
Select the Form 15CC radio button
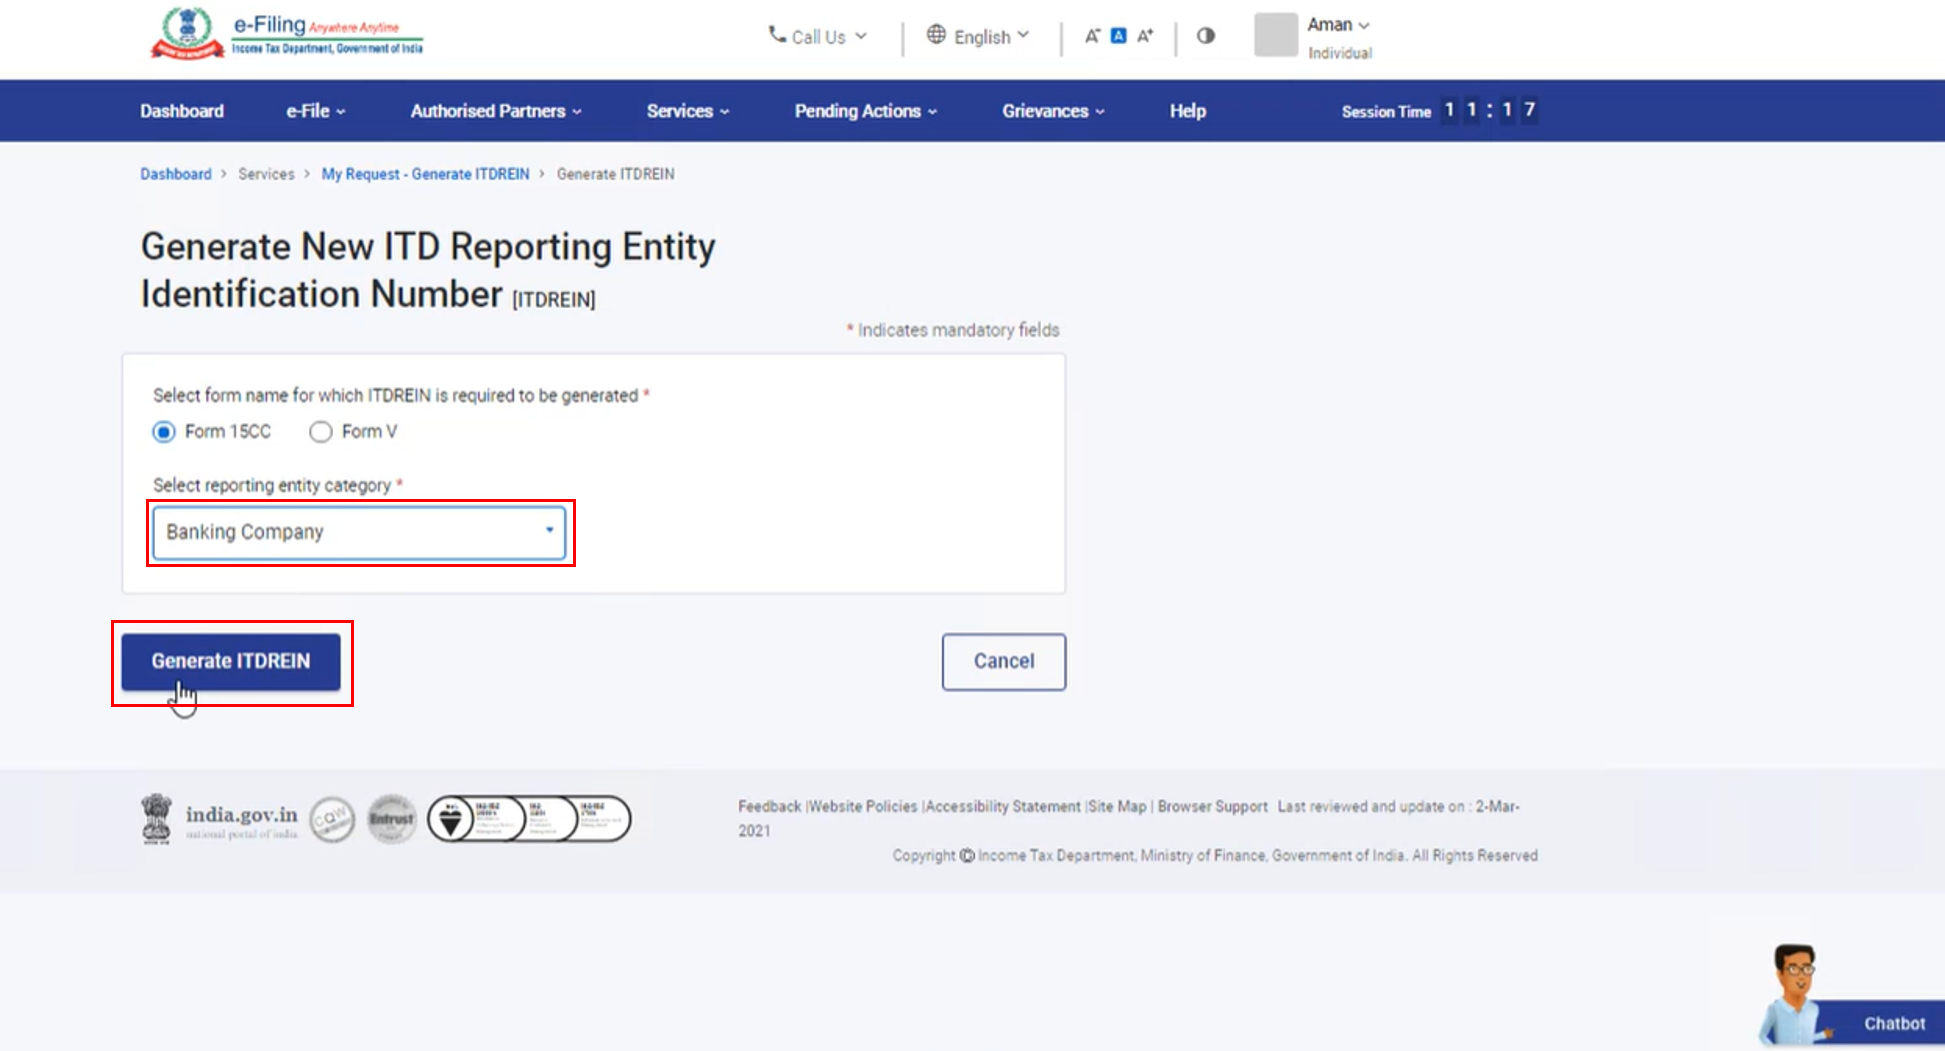click(x=164, y=432)
